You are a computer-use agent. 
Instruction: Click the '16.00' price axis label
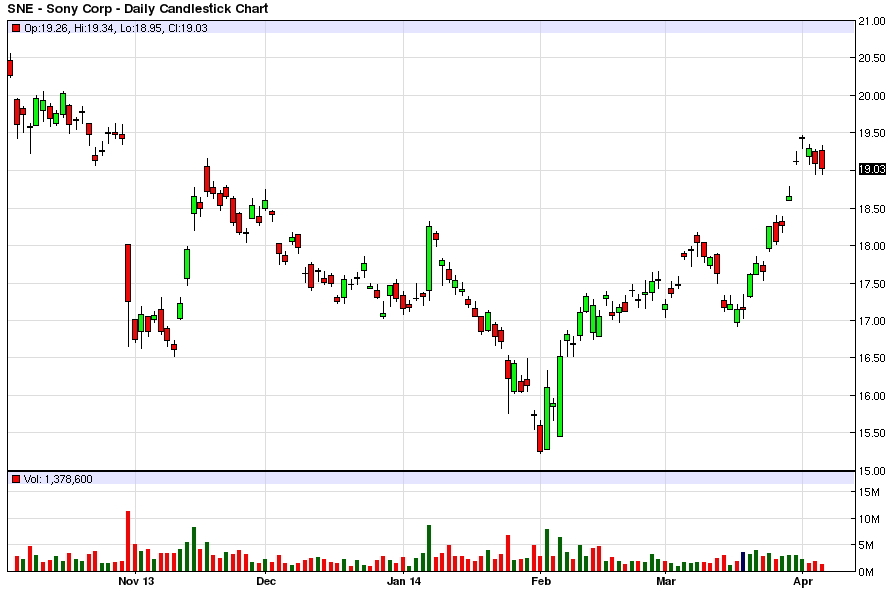(x=872, y=396)
